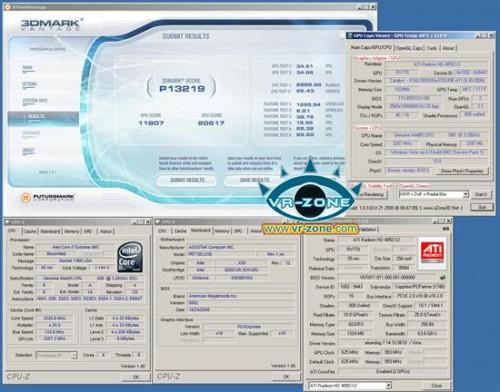
Task: Click OK in the middle CPU-Z mainboard window
Action: click(286, 377)
